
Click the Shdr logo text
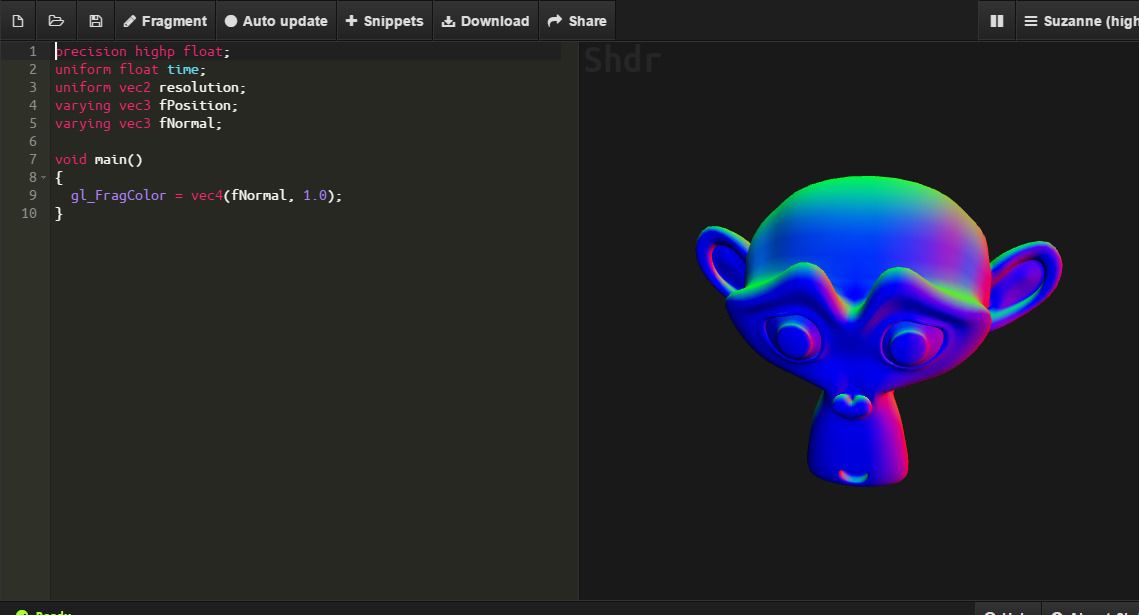coord(622,61)
